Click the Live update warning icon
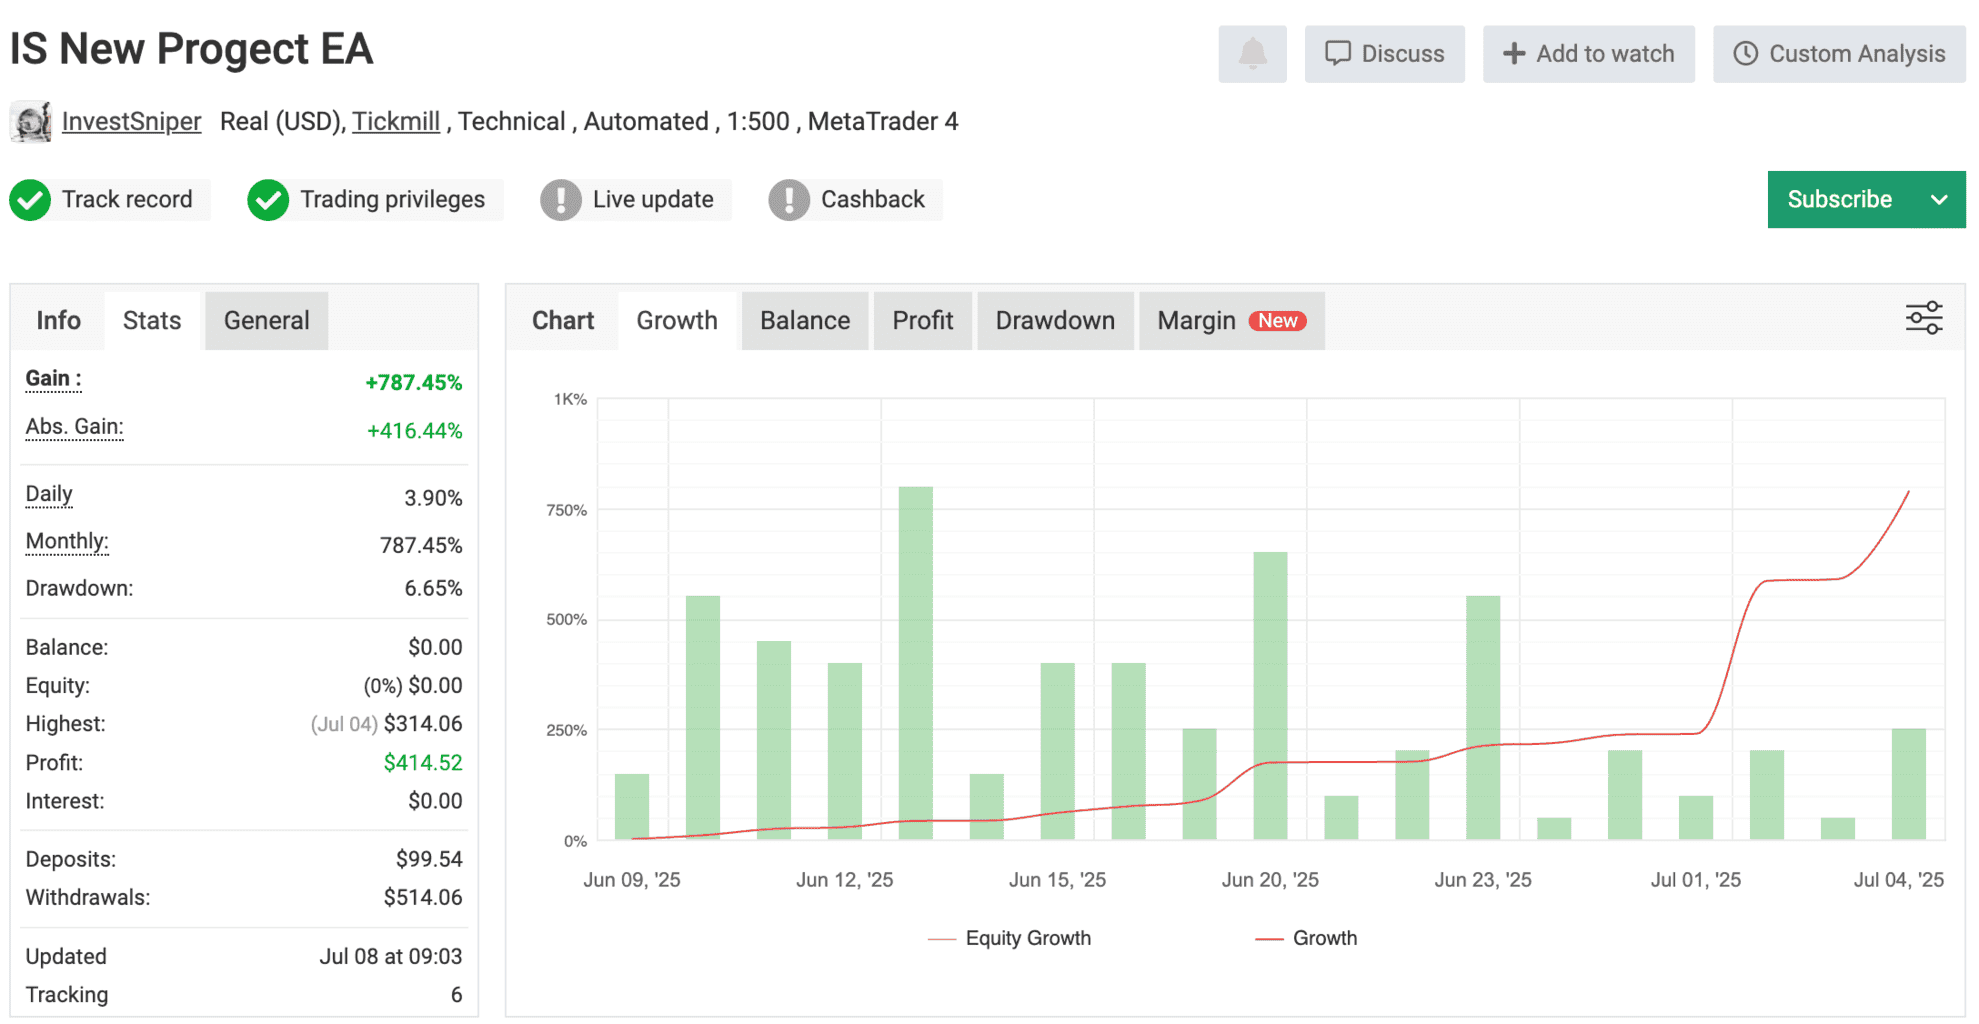1979x1024 pixels. coord(561,200)
